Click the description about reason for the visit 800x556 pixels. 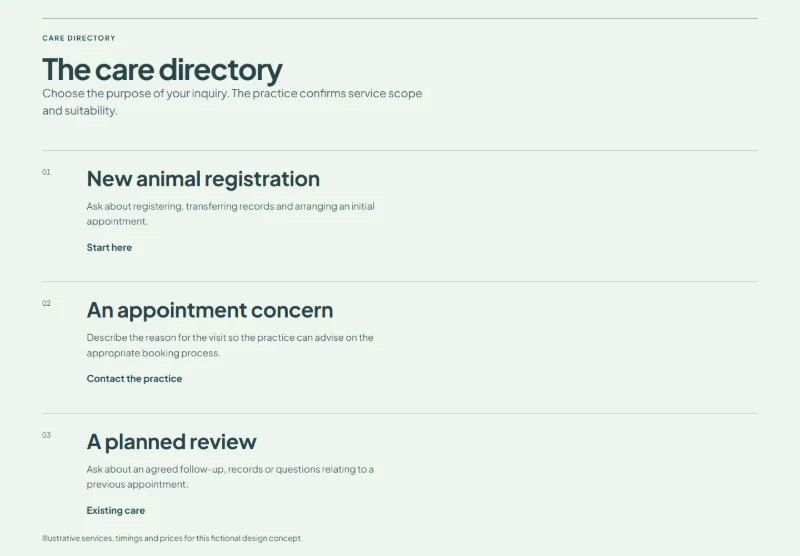tap(230, 345)
